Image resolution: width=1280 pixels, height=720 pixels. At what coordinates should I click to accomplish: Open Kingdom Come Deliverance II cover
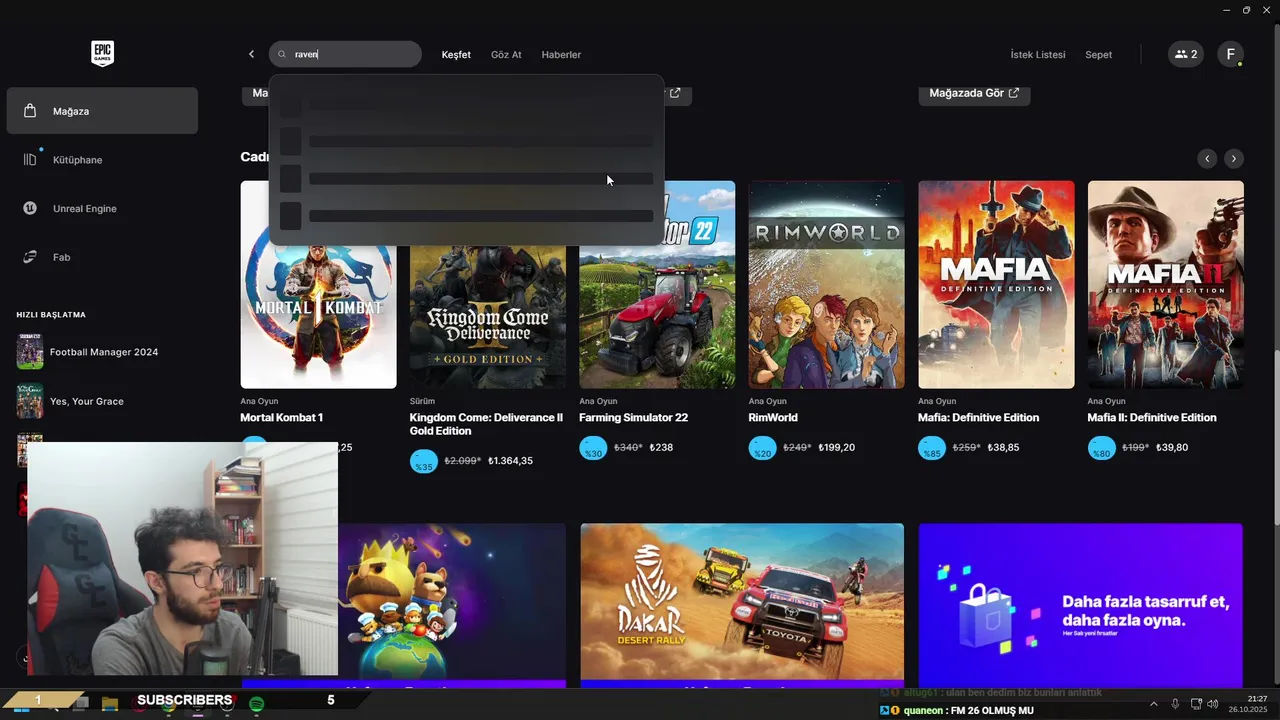coord(487,316)
